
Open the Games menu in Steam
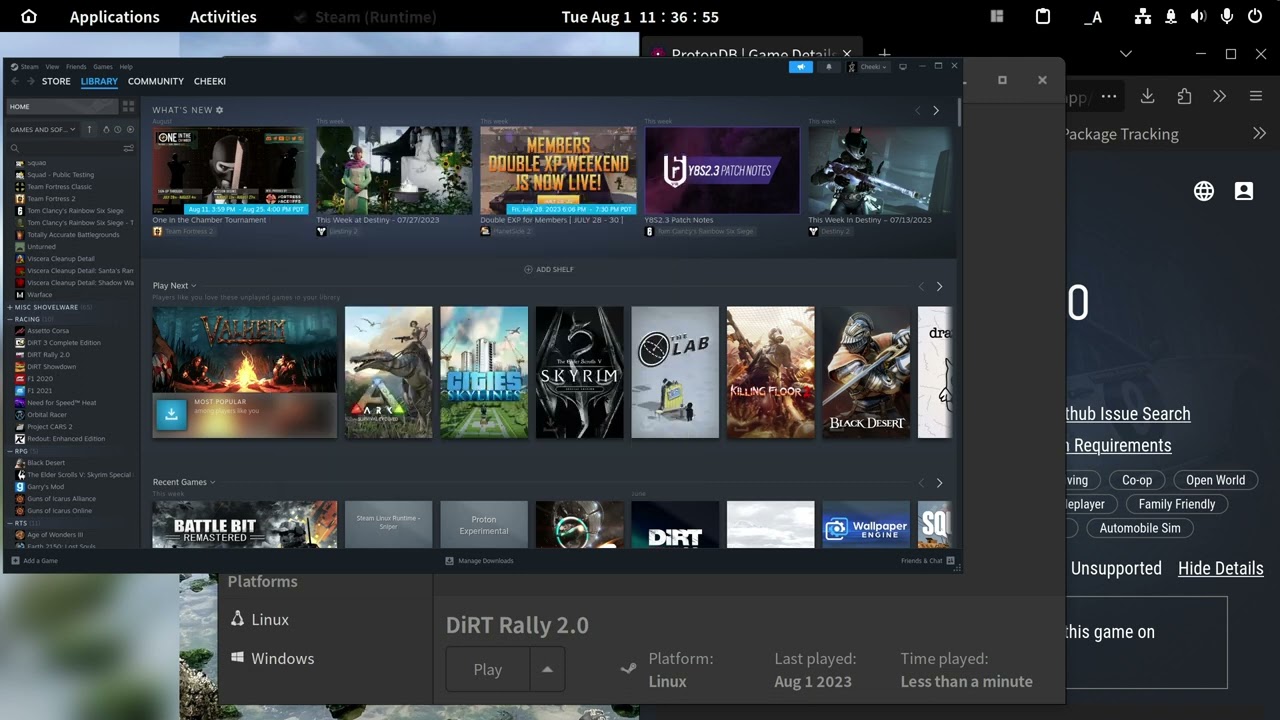103,66
